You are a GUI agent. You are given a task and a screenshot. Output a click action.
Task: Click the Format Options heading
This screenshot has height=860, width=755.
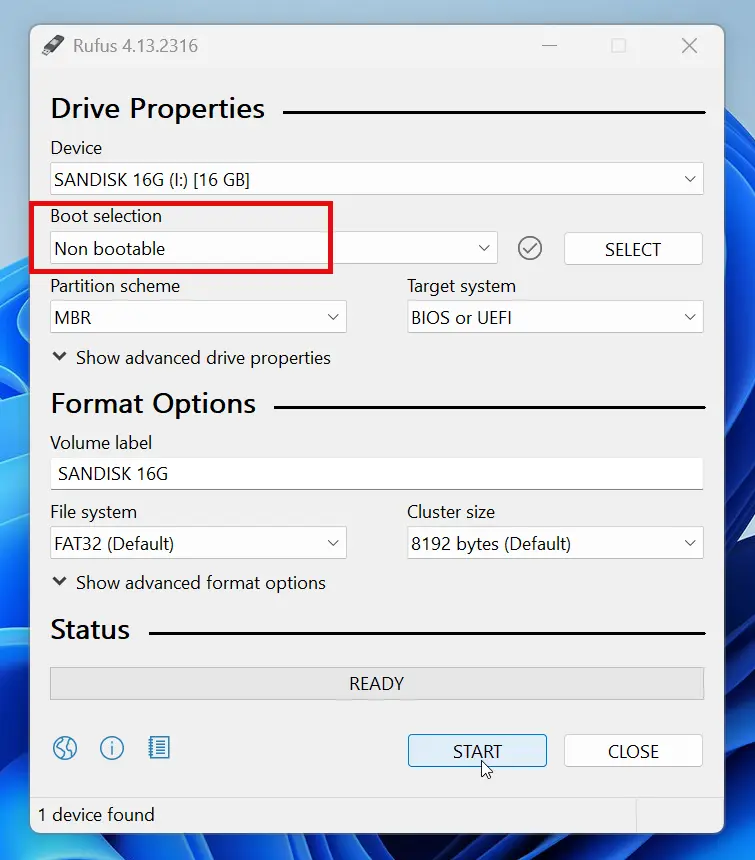154,404
